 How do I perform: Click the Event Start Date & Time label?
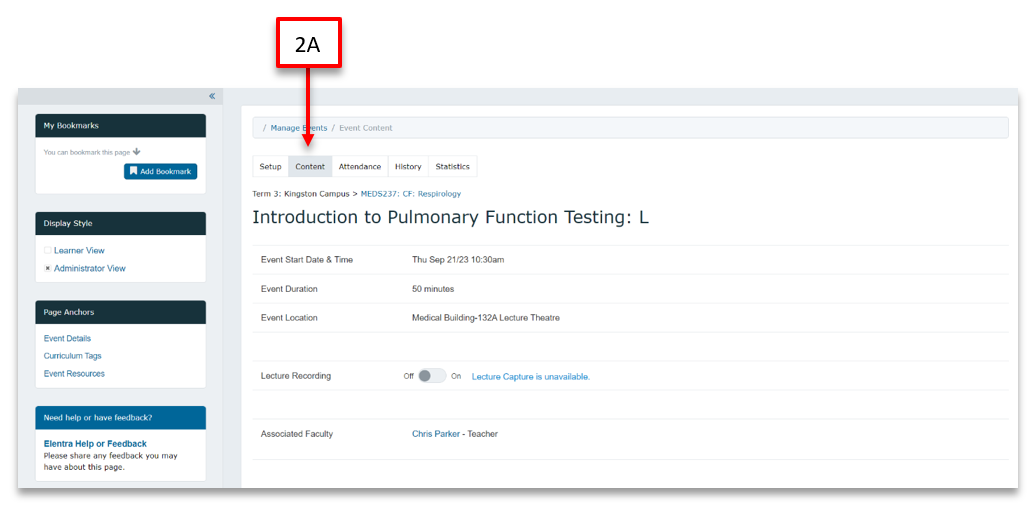(x=307, y=259)
